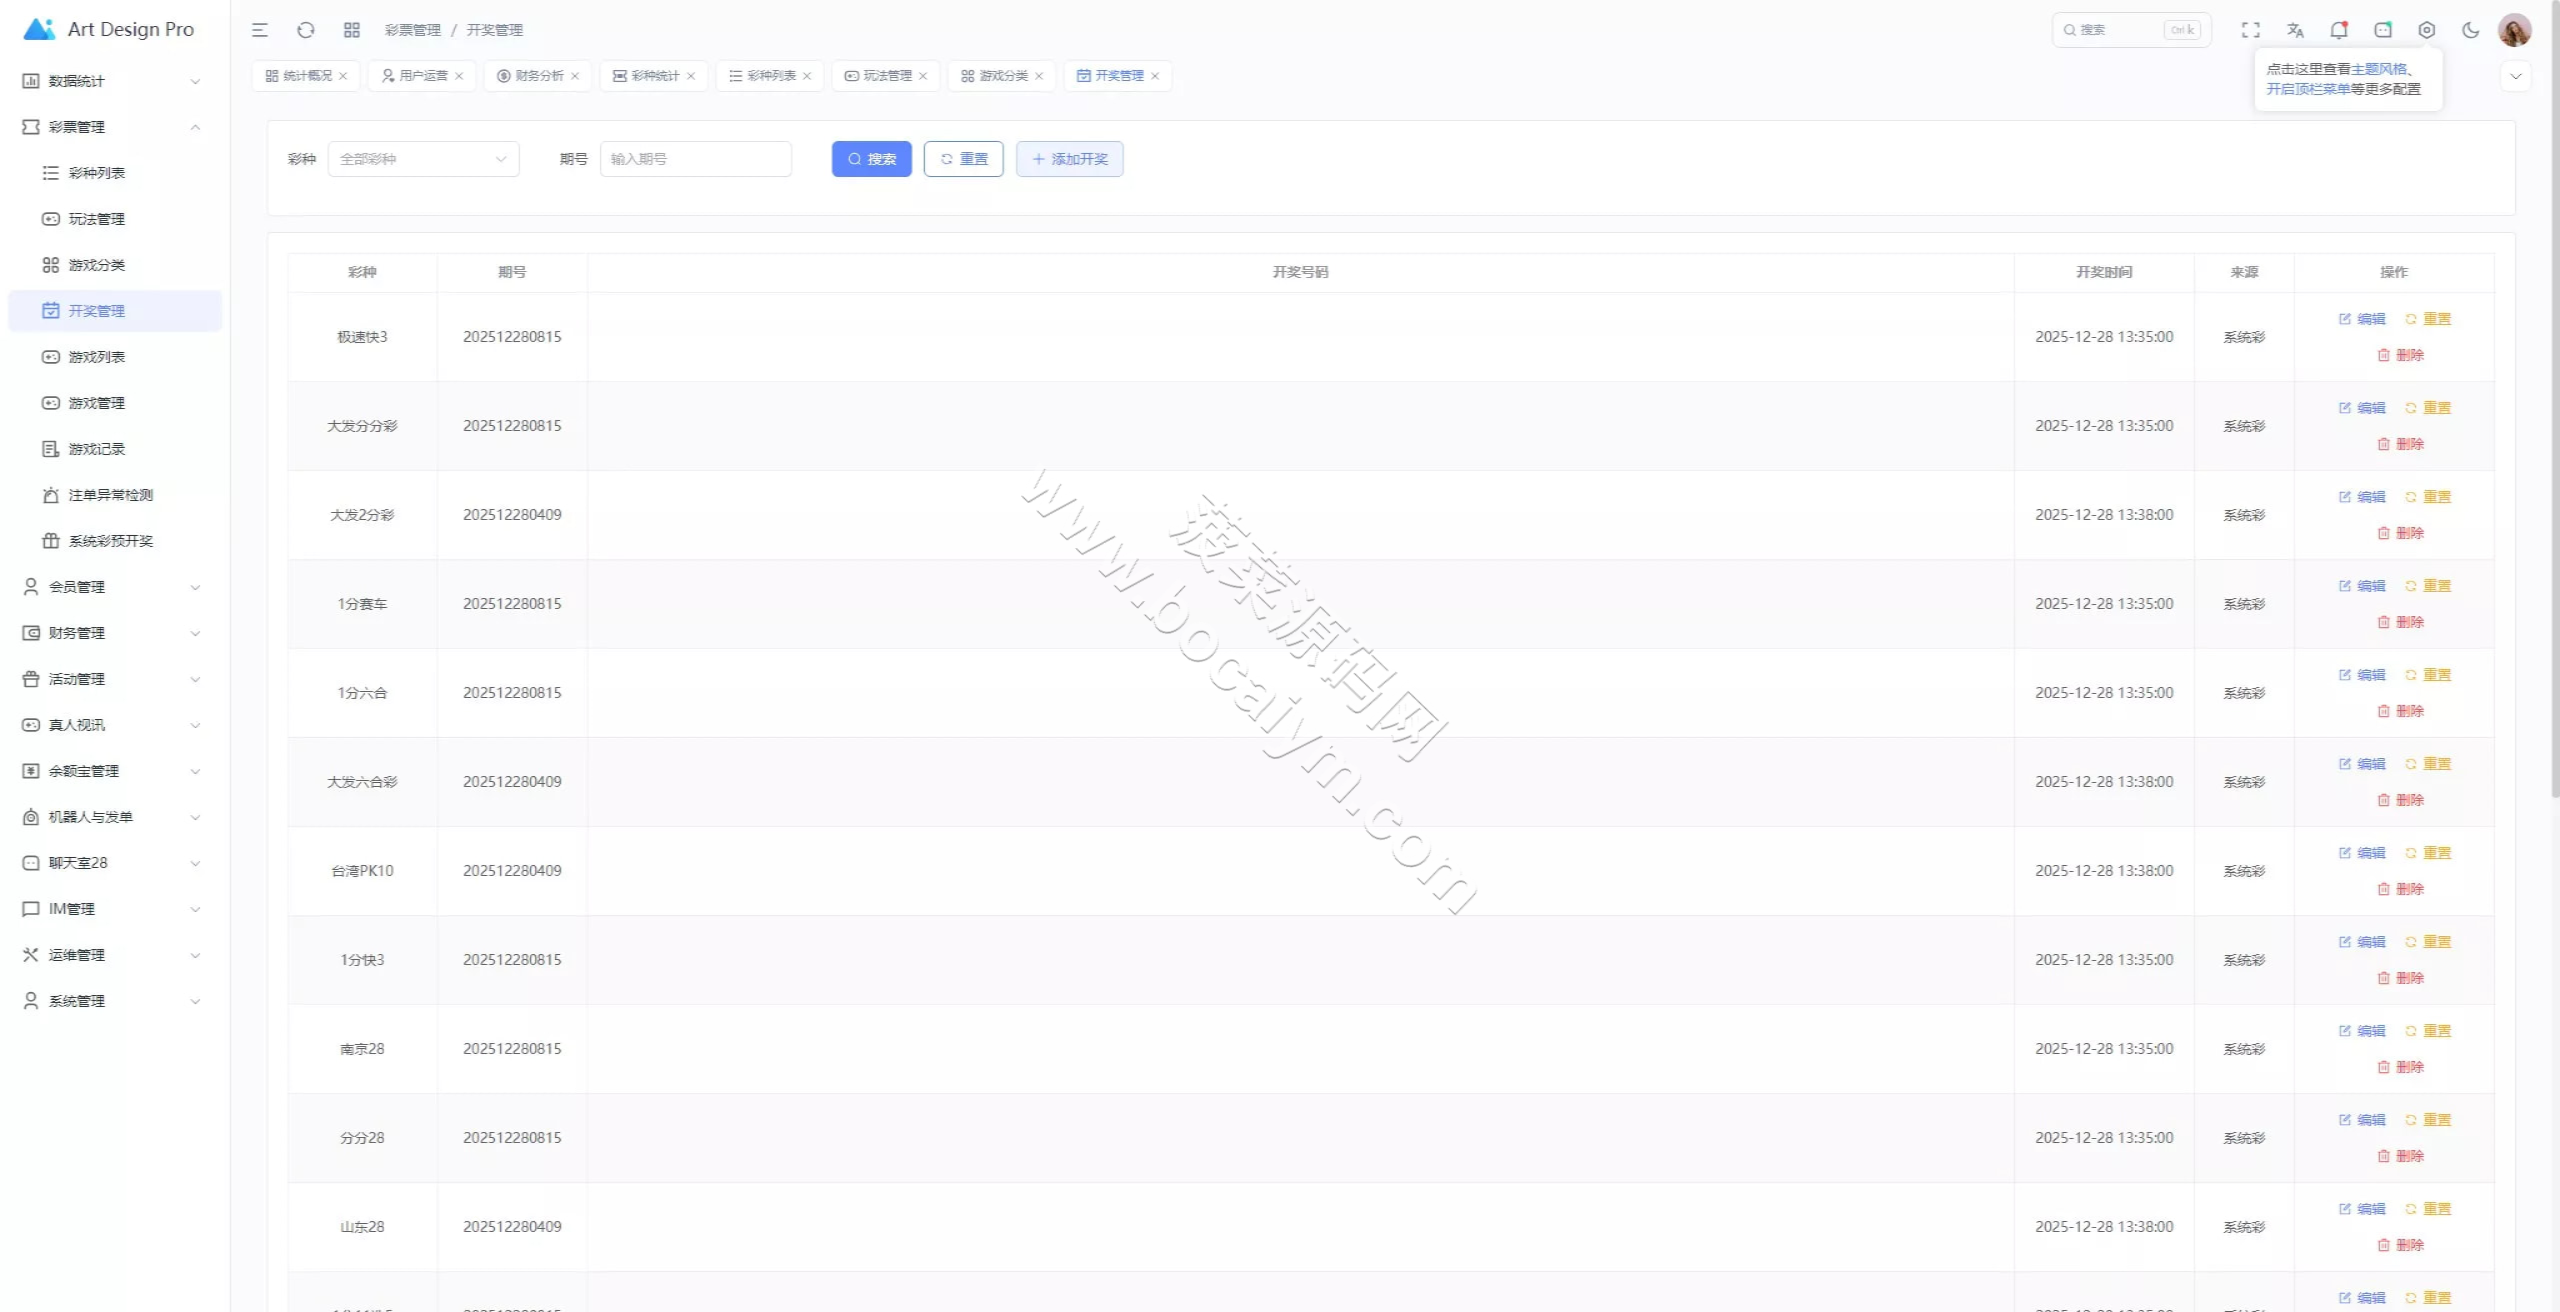Screen dimensions: 2560x1312
Task: Enter fullscreen mode via header icon
Action: click(2251, 30)
